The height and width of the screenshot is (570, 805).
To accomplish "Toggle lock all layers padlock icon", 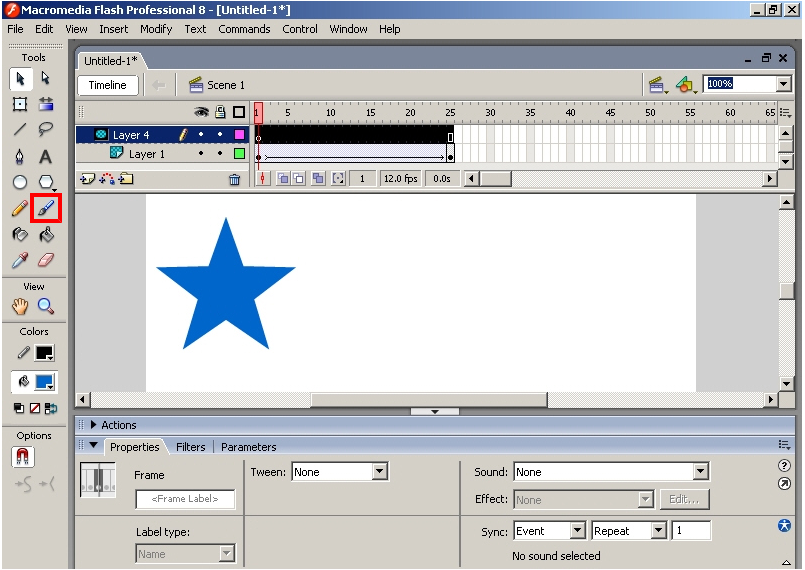I will [x=220, y=111].
